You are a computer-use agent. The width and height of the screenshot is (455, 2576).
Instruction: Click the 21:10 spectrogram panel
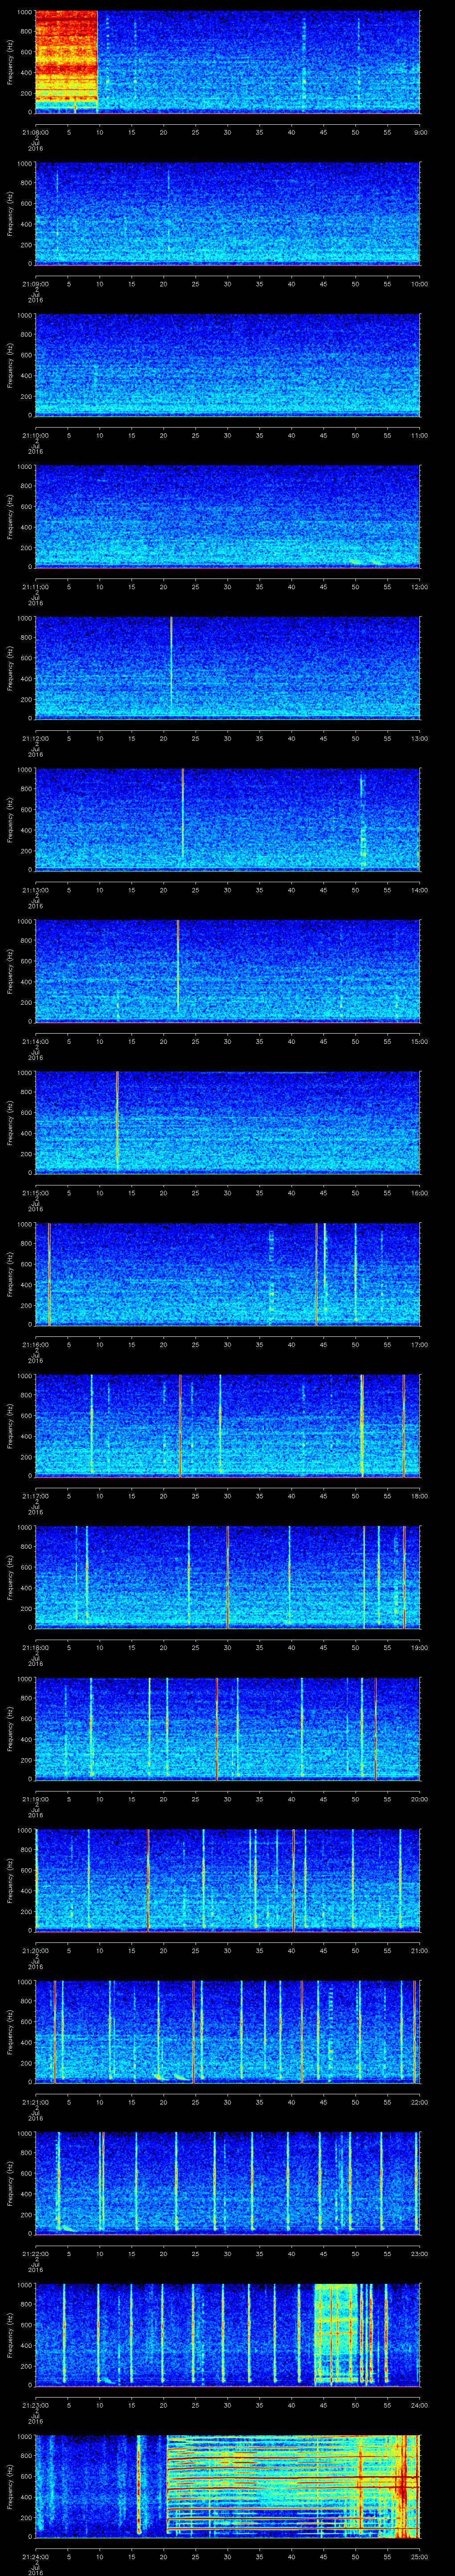coord(227,364)
